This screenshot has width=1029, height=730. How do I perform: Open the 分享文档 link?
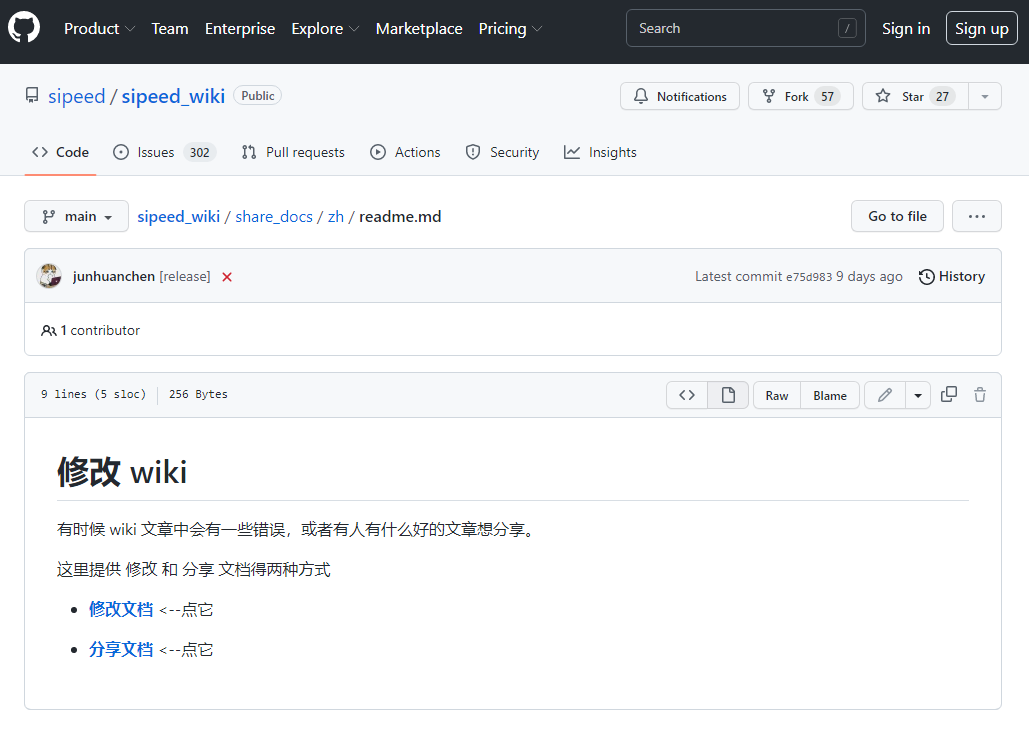(x=121, y=649)
